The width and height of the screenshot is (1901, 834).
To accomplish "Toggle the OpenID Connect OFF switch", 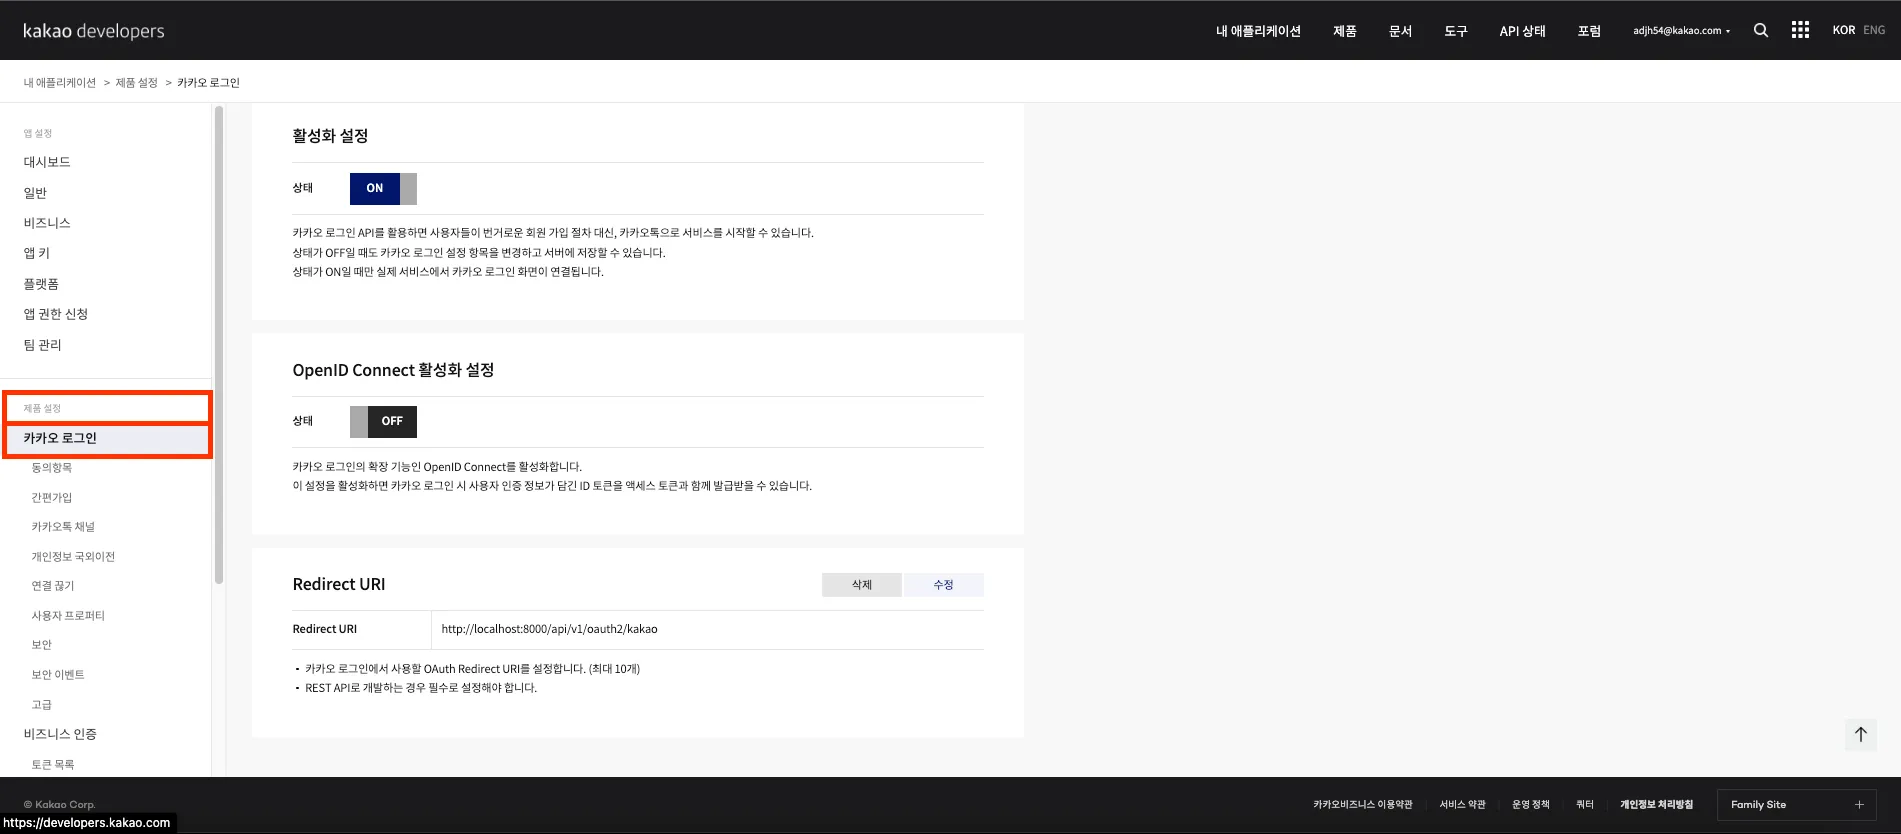I will pyautogui.click(x=383, y=421).
